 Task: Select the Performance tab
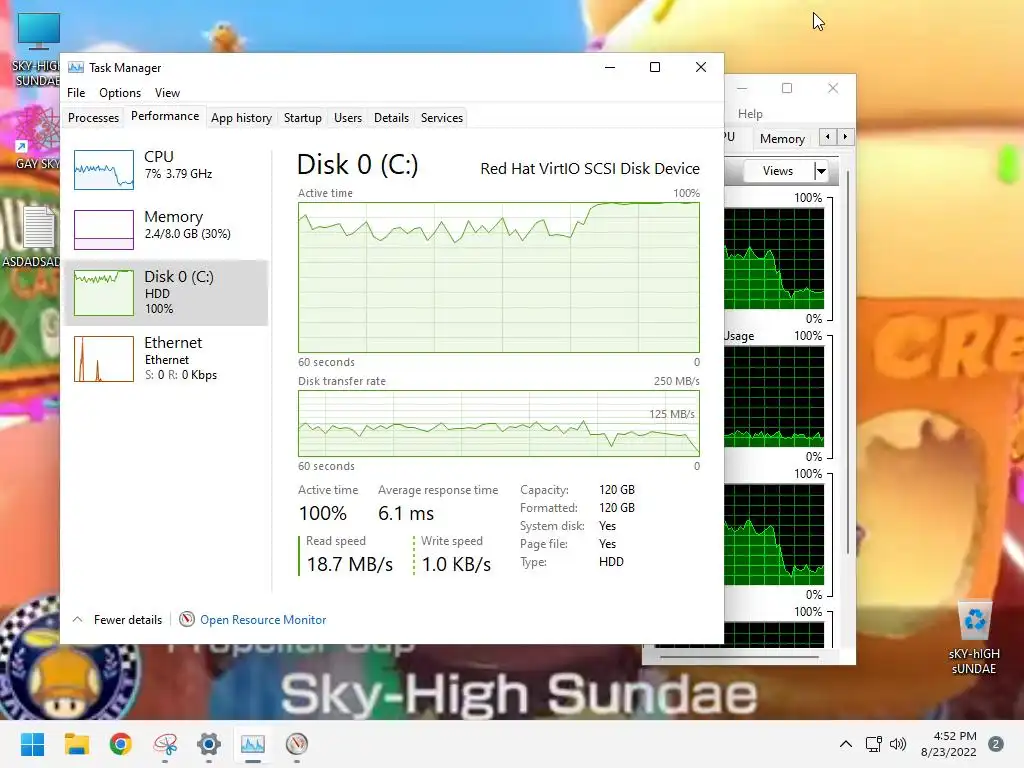165,116
